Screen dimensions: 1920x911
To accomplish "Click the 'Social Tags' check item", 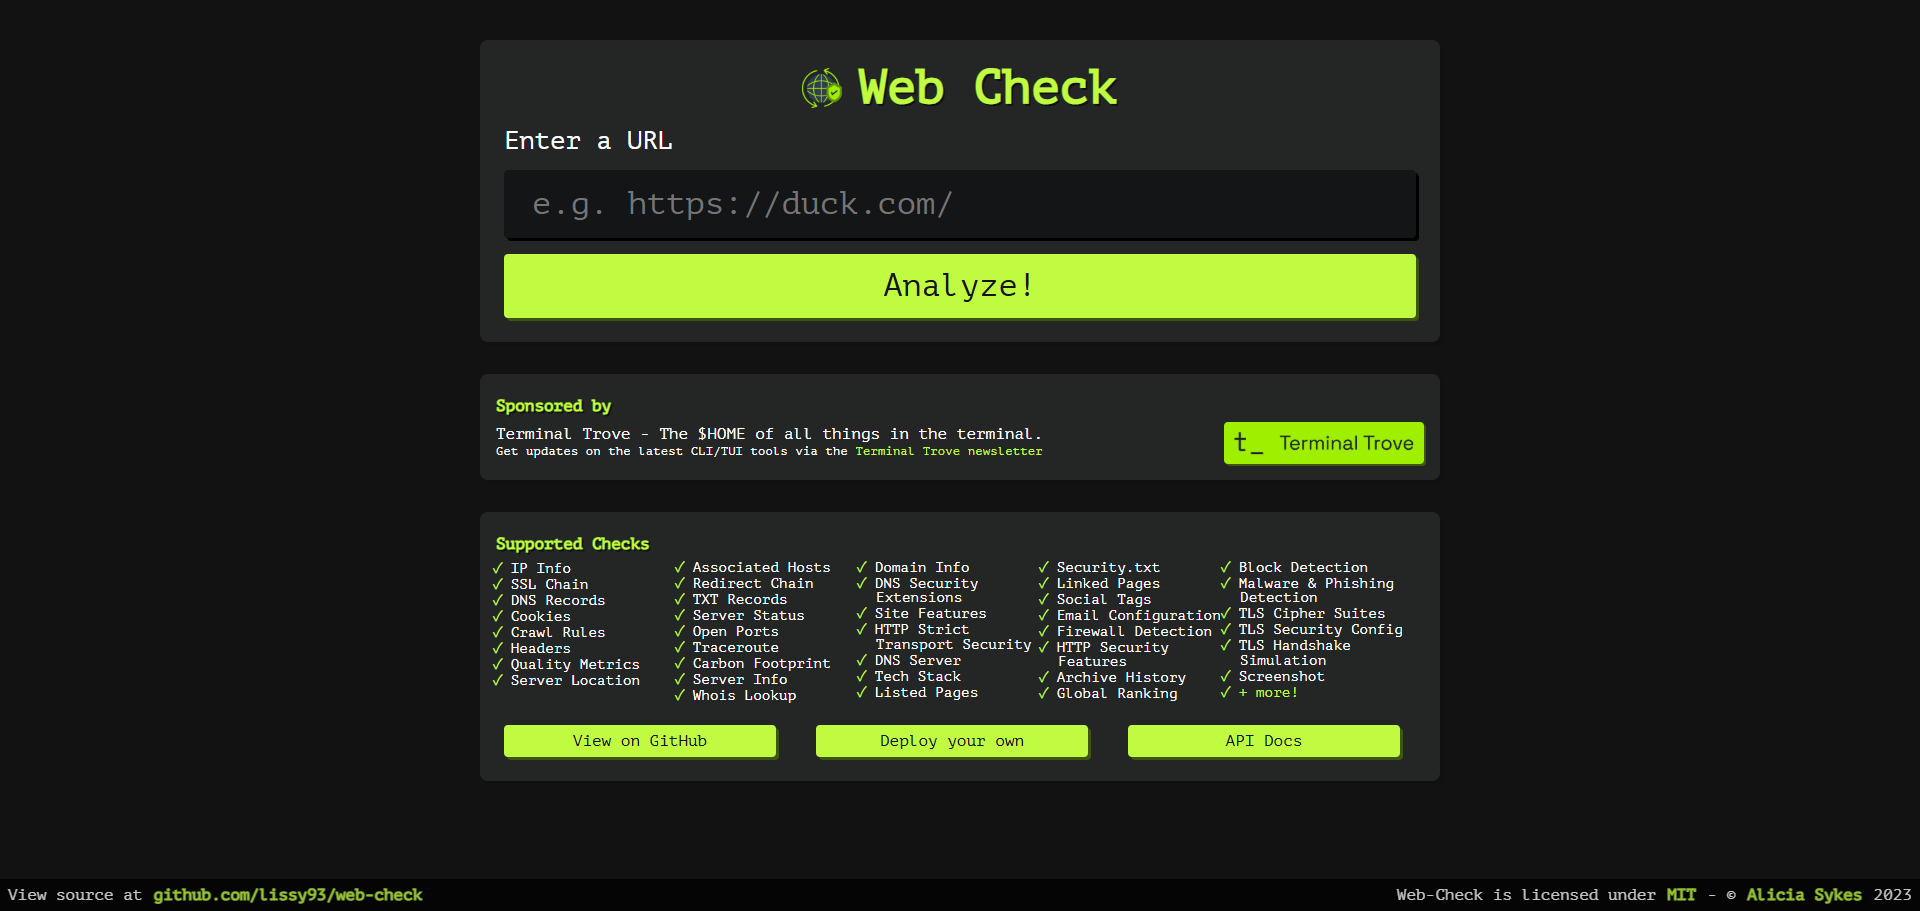I will click(x=1104, y=599).
